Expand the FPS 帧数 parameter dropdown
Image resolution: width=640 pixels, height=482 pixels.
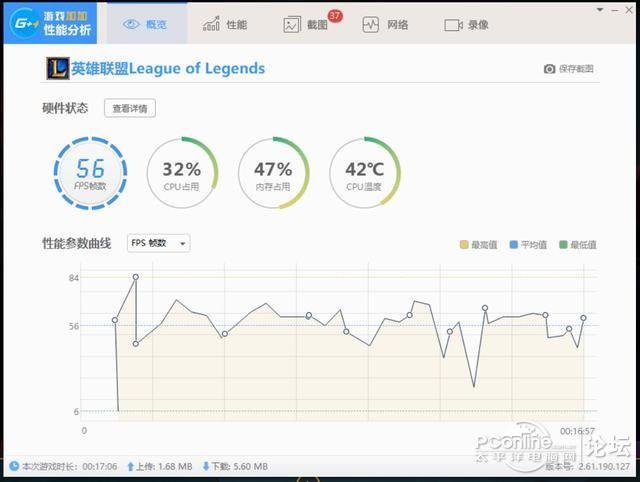click(158, 243)
